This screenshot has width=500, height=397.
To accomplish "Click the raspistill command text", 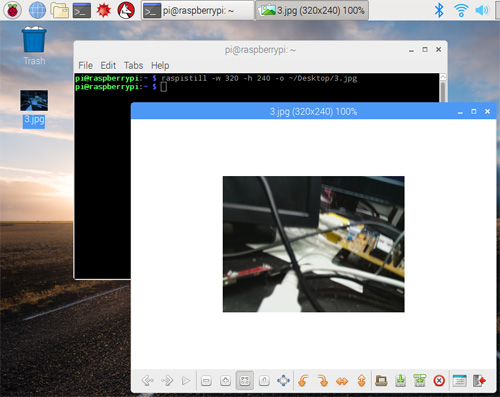I will coord(259,78).
